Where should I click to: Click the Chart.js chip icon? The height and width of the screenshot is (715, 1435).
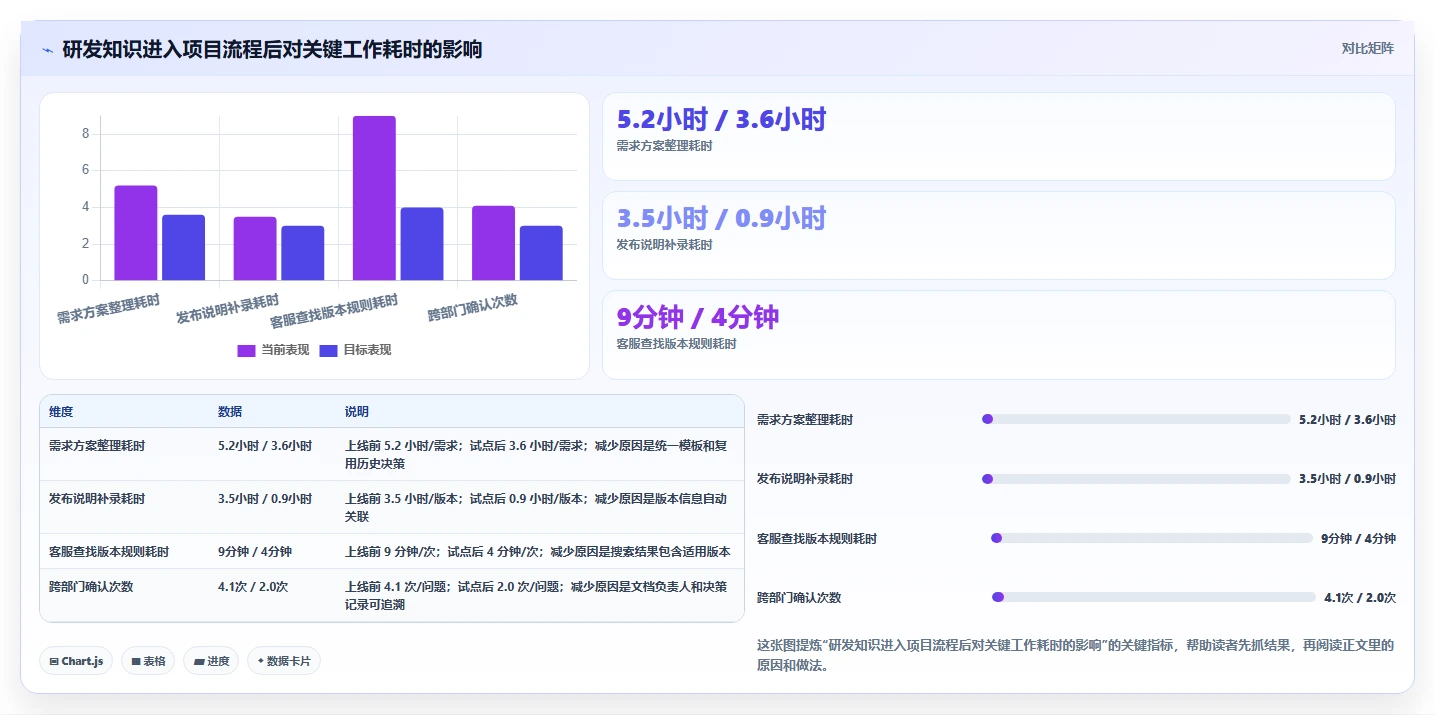pos(54,662)
